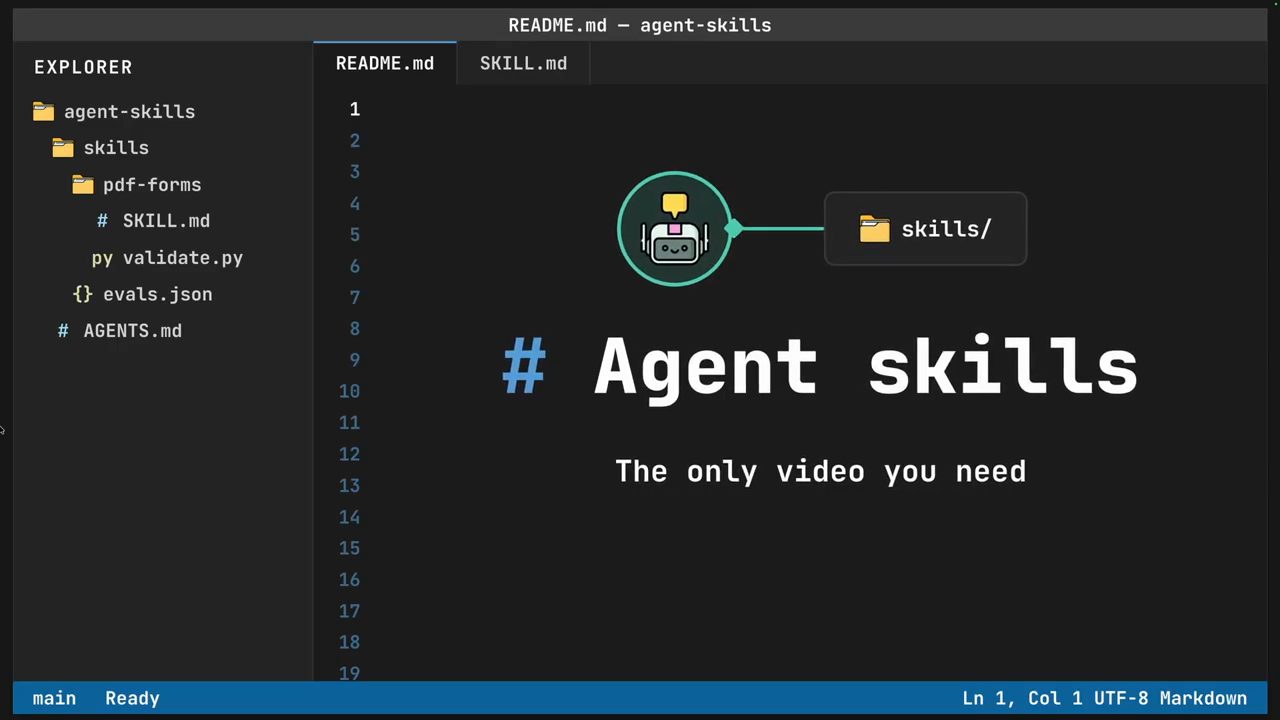Screen dimensions: 1280x720
Task: Click the main branch status item
Action: click(x=54, y=698)
